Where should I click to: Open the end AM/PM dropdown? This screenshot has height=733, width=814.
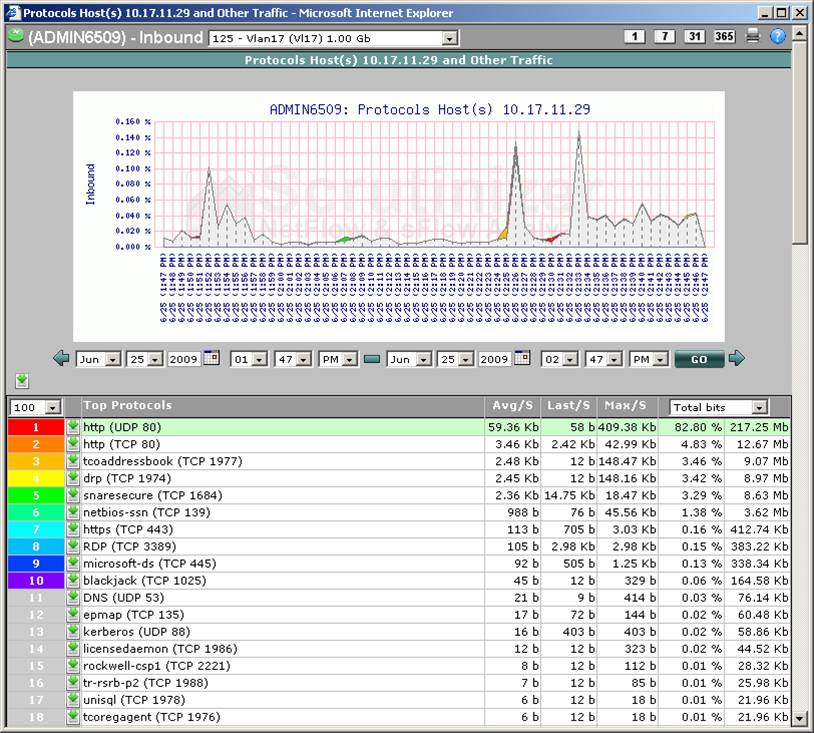pos(648,359)
